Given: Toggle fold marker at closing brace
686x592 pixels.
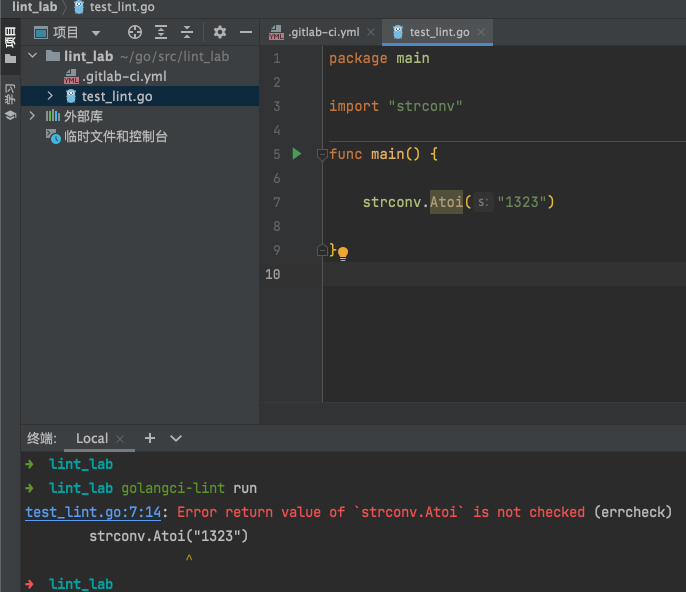Looking at the screenshot, I should [321, 250].
